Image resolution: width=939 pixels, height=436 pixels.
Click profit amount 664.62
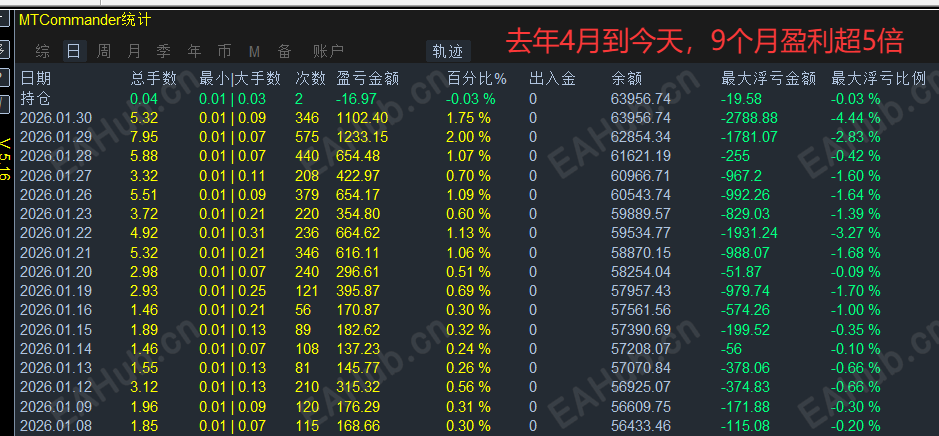click(x=358, y=234)
